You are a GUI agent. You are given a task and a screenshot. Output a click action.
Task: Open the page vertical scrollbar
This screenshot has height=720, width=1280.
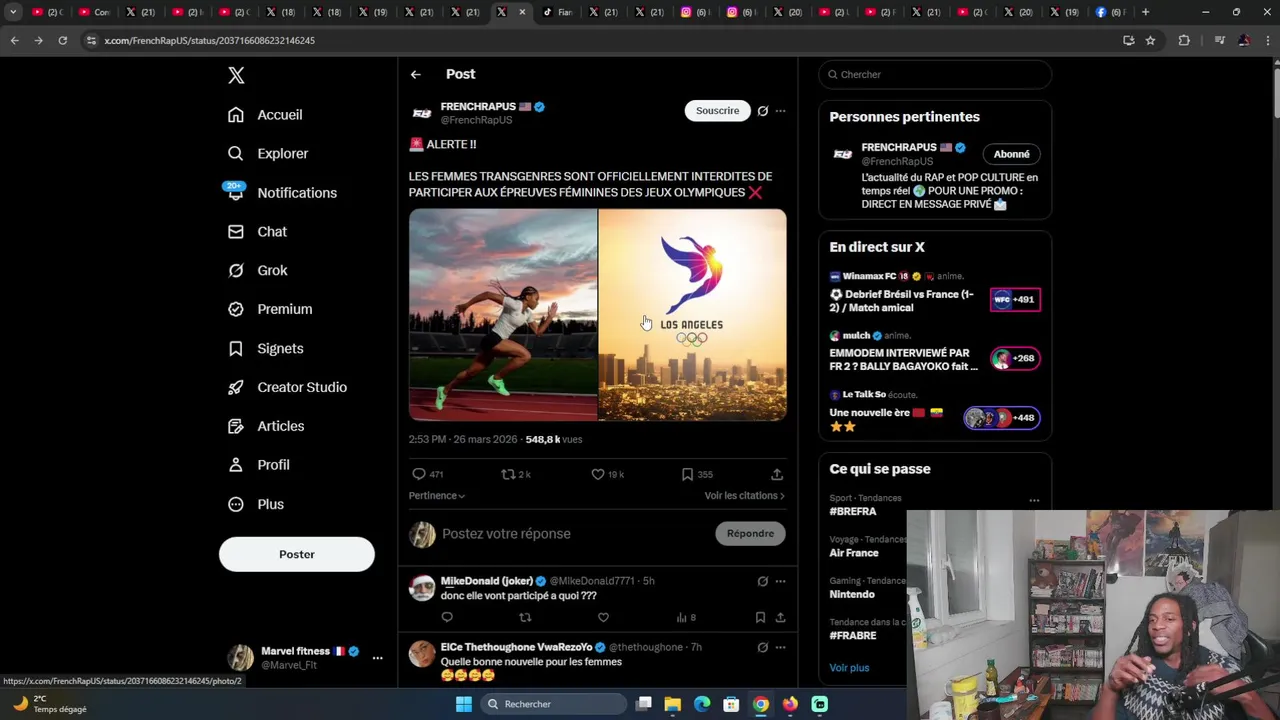[x=1276, y=95]
